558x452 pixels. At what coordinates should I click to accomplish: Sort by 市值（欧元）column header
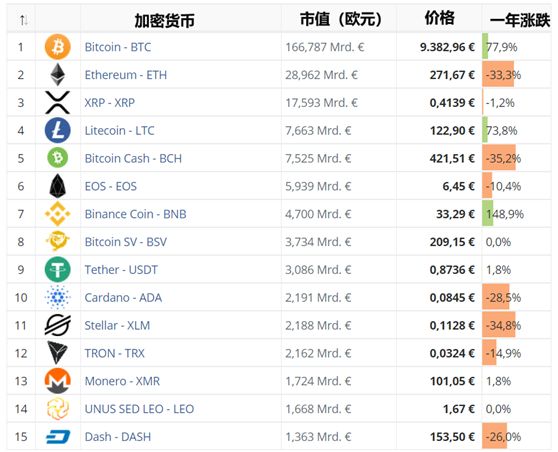click(x=341, y=19)
